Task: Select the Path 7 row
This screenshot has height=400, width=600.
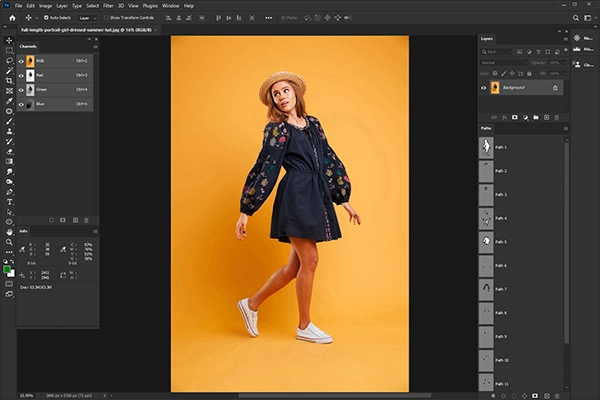Action: [x=521, y=289]
